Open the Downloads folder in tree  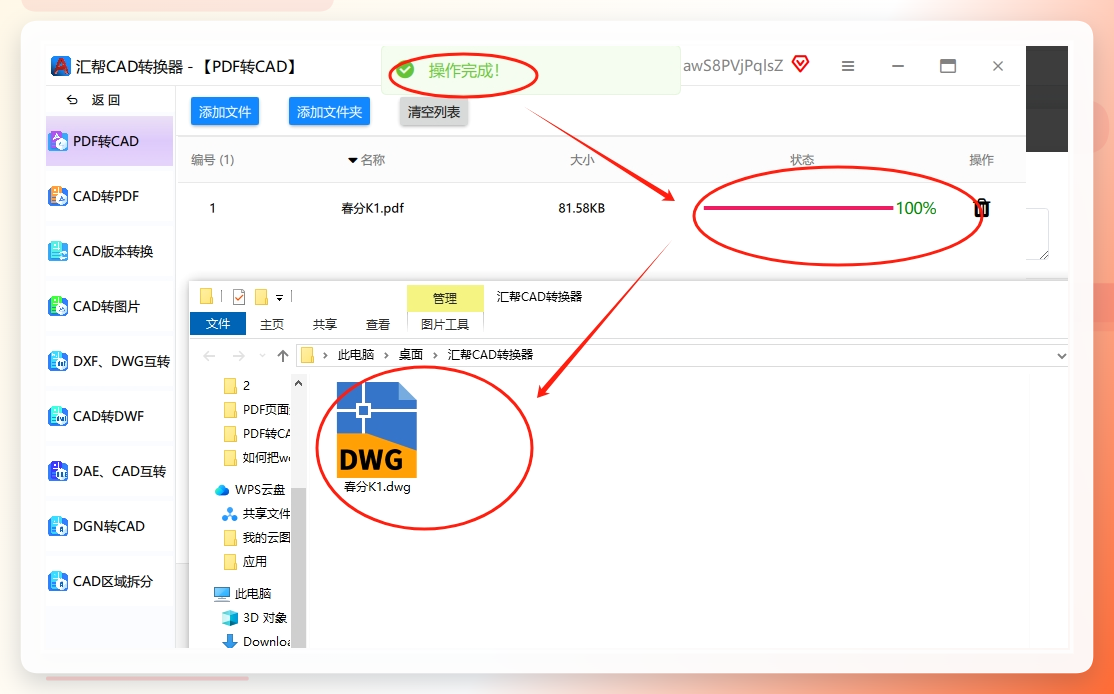coord(256,641)
